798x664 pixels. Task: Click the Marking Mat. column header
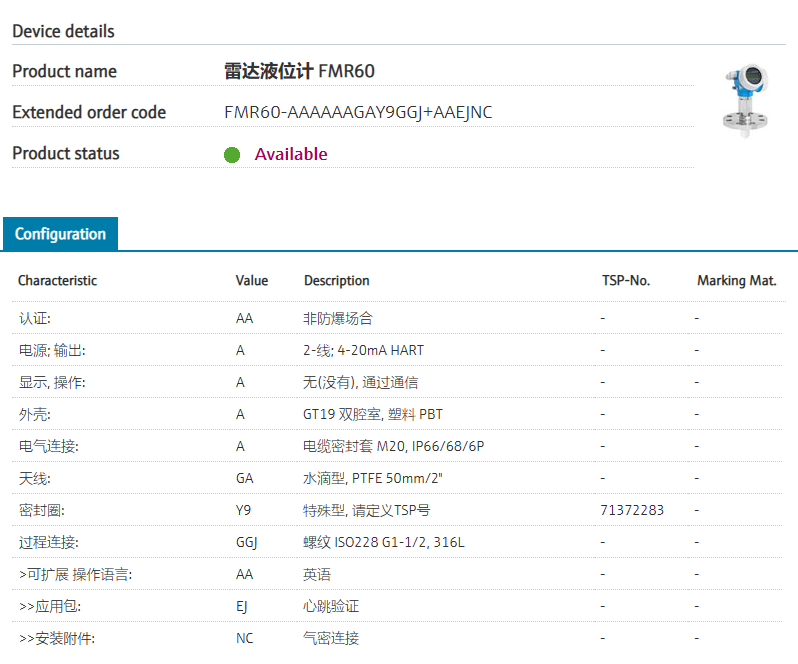click(x=736, y=281)
